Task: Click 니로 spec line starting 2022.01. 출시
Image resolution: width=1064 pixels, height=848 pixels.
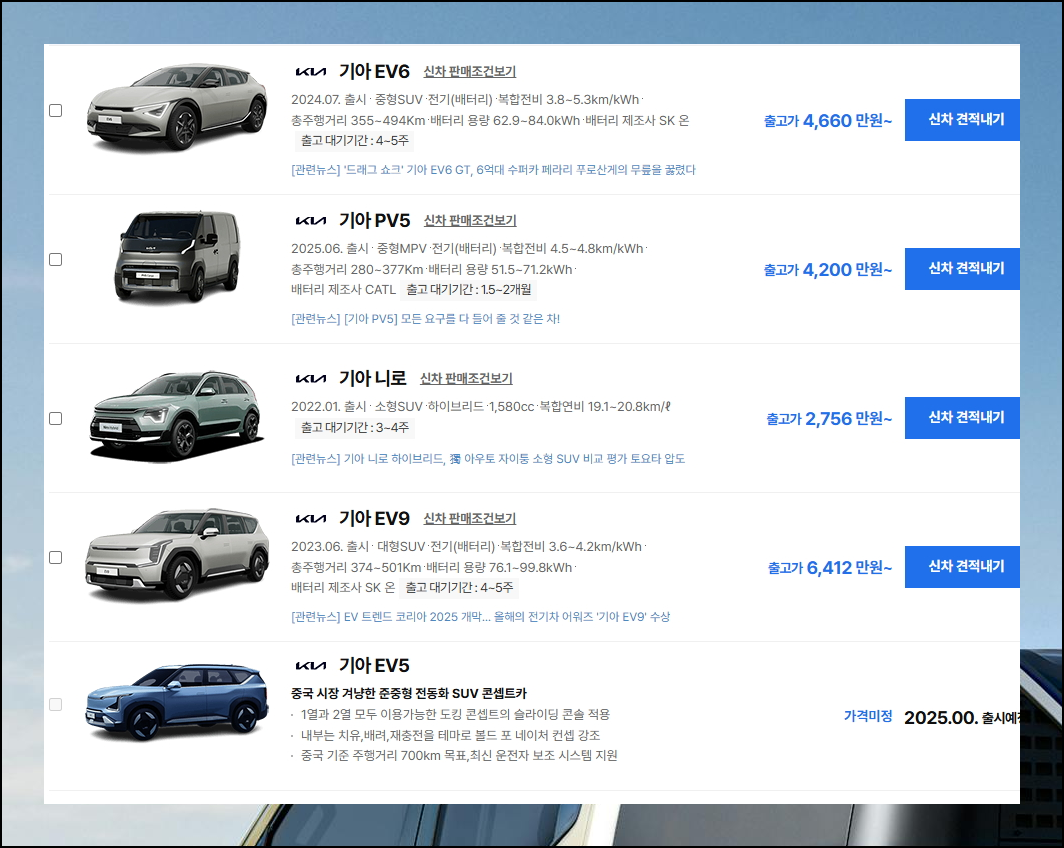Action: 481,406
